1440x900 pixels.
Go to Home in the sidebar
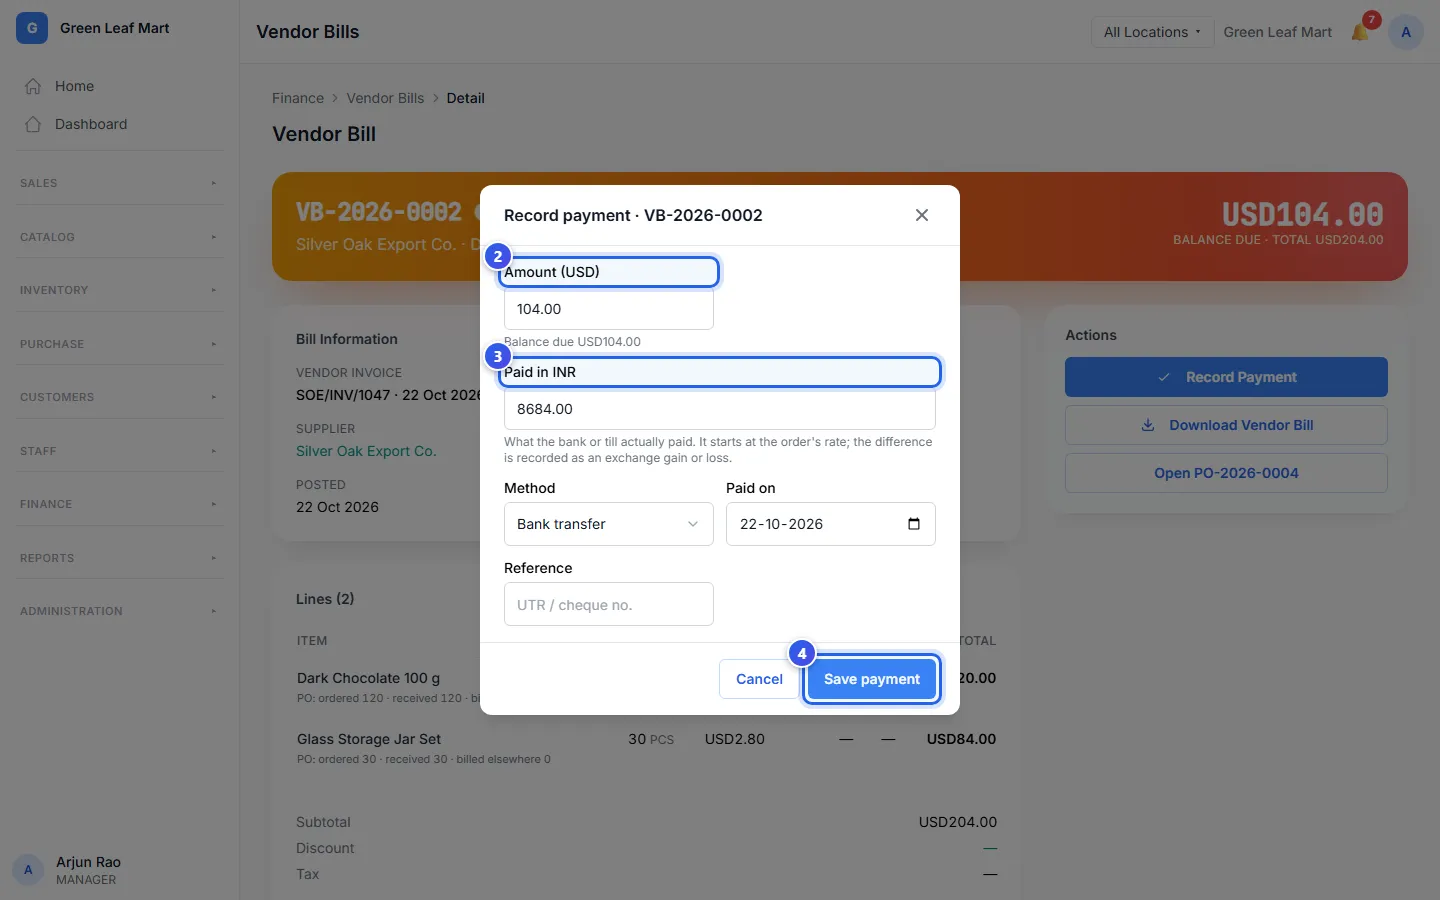[x=120, y=86]
